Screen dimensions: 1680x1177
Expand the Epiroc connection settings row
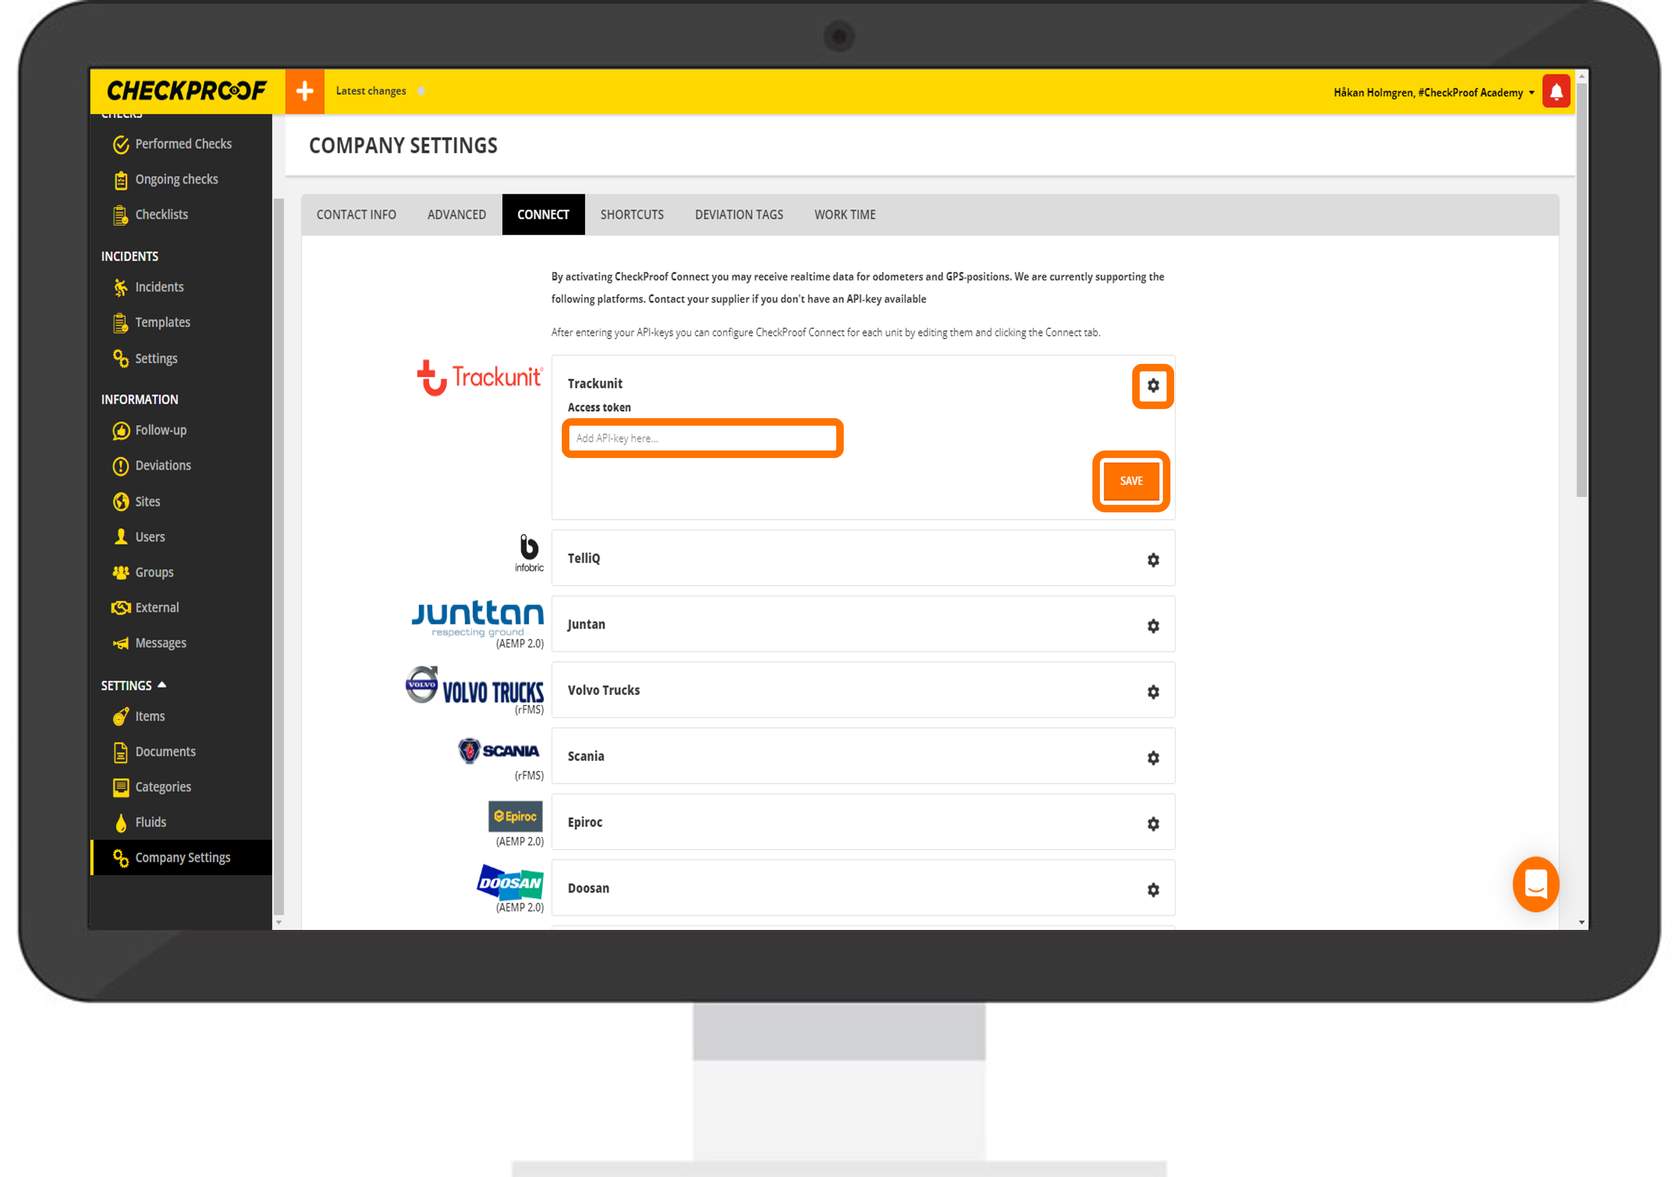coord(862,822)
